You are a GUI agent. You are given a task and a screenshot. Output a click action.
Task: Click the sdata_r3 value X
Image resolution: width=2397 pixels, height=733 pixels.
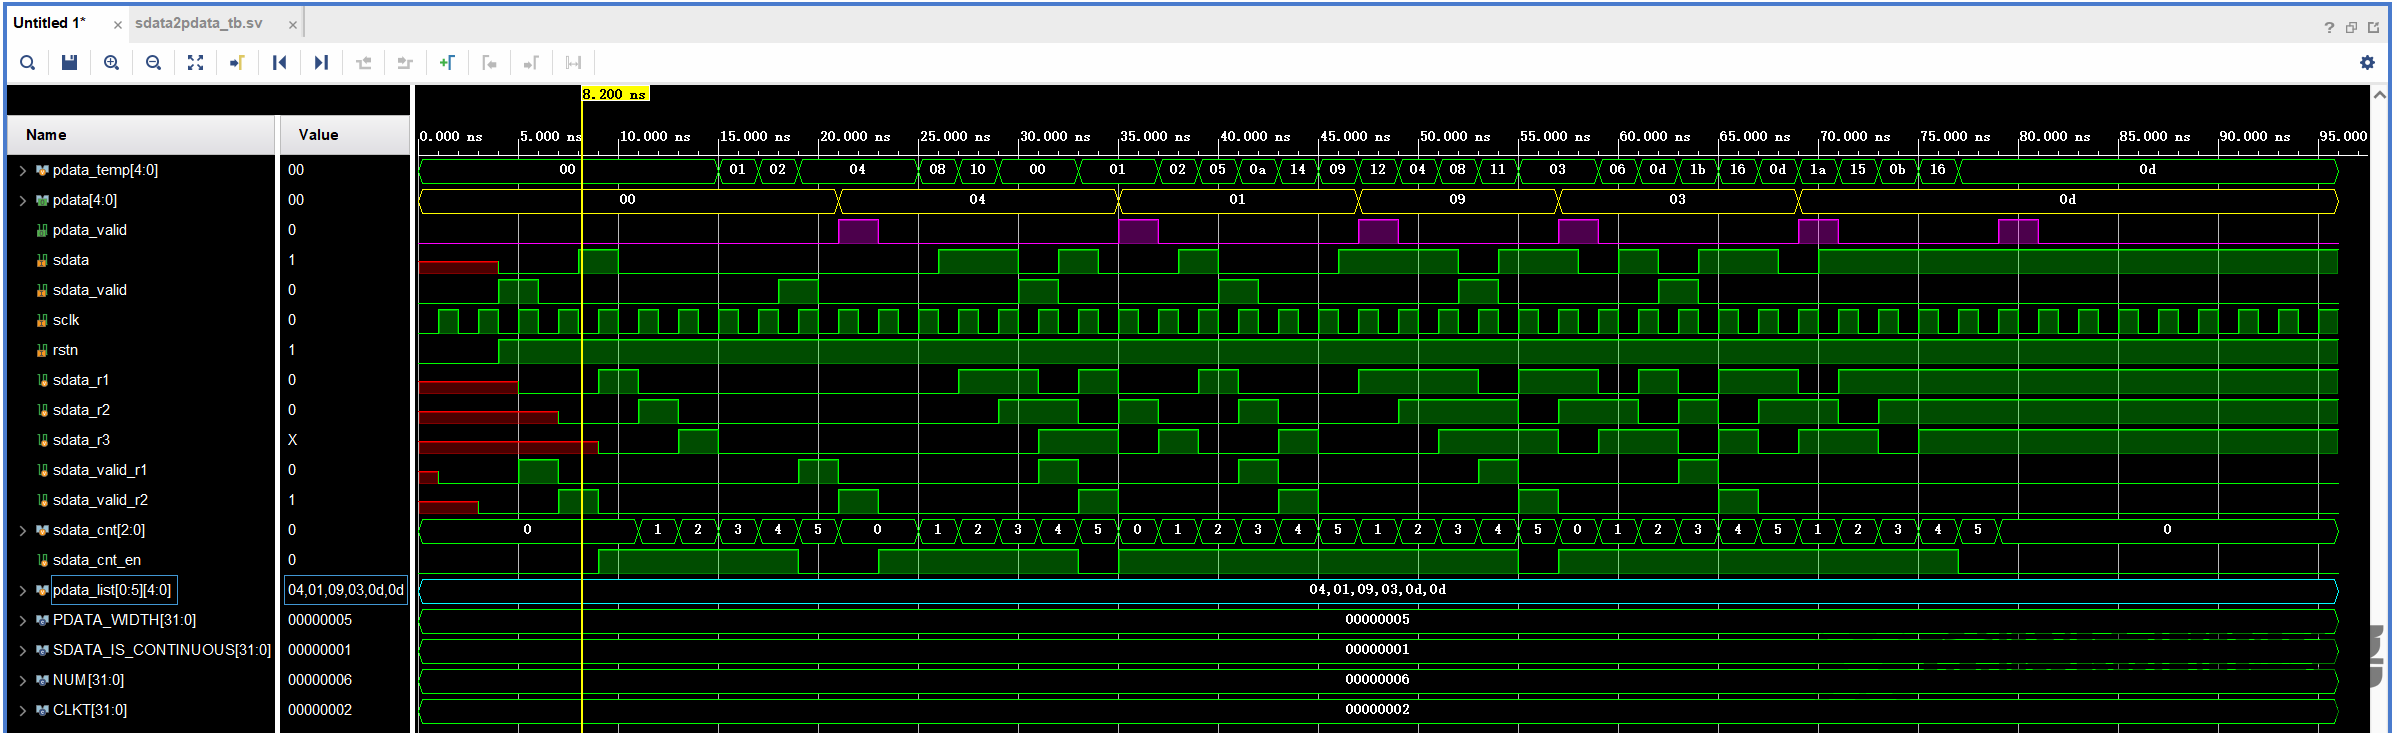pos(292,440)
